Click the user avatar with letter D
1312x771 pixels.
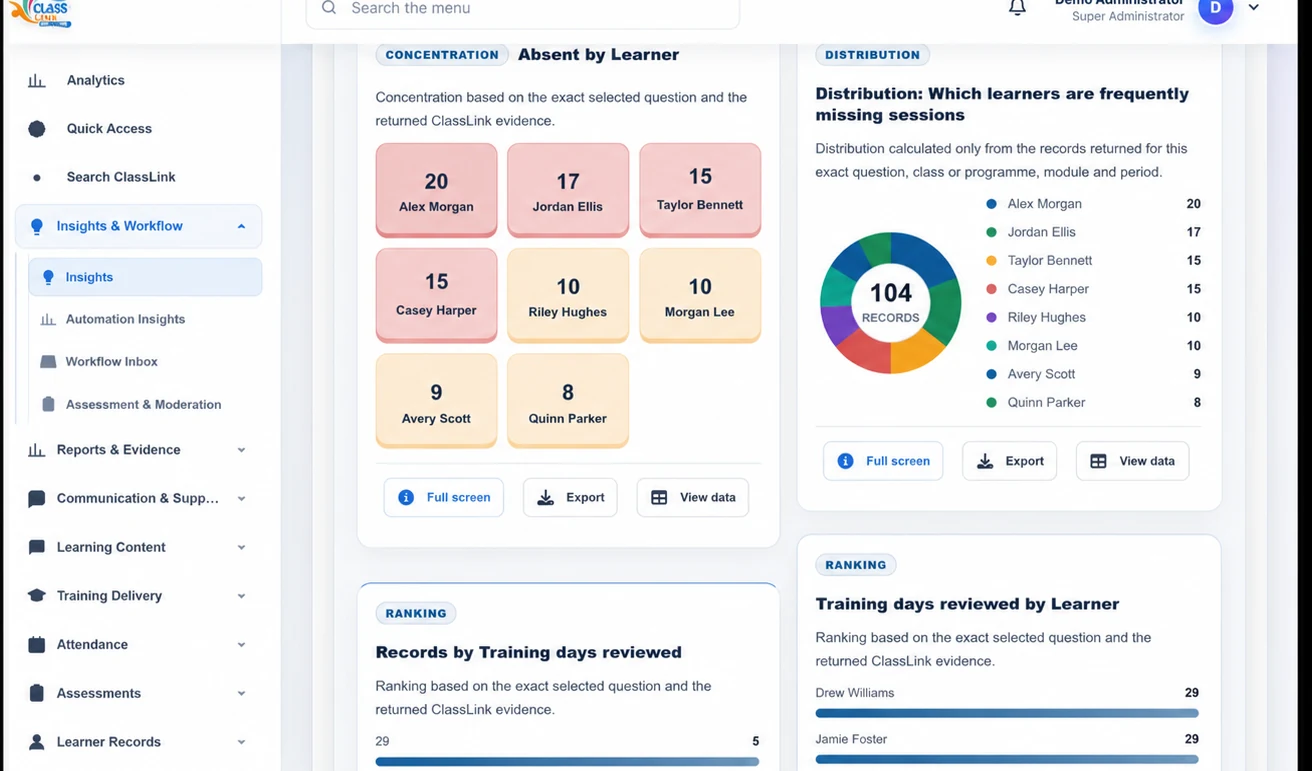1216,9
